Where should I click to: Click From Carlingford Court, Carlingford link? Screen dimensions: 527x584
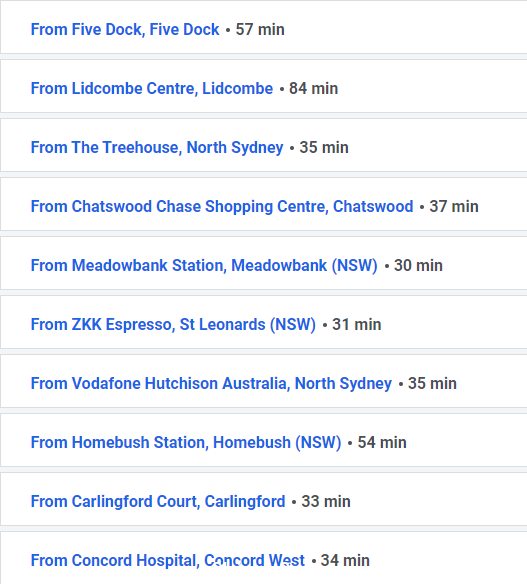(x=158, y=501)
